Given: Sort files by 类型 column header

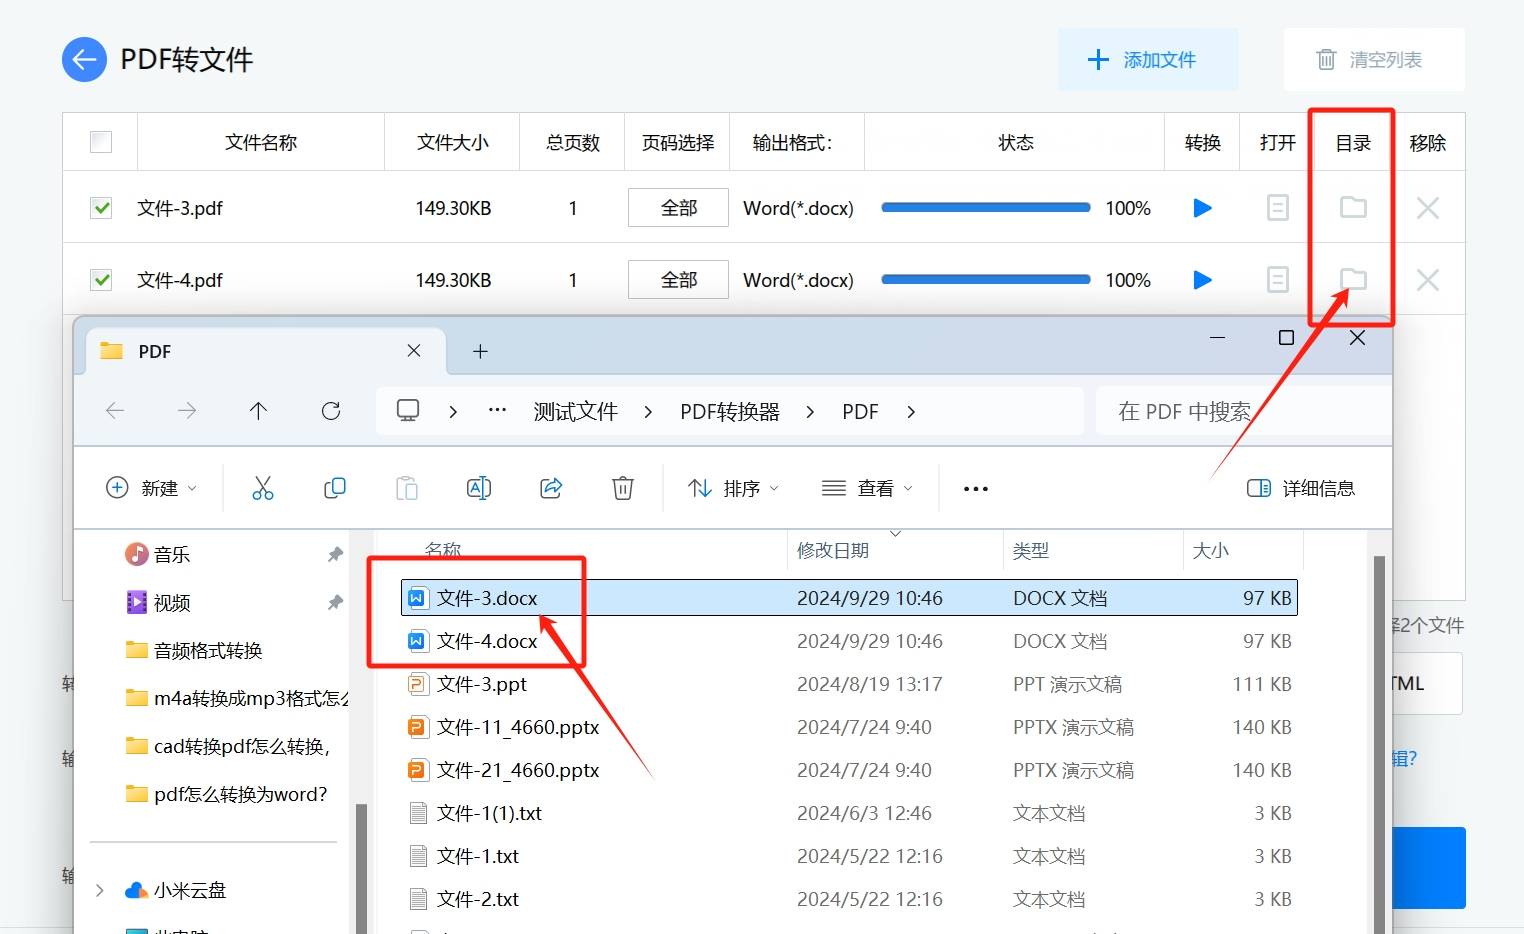Looking at the screenshot, I should 1031,550.
